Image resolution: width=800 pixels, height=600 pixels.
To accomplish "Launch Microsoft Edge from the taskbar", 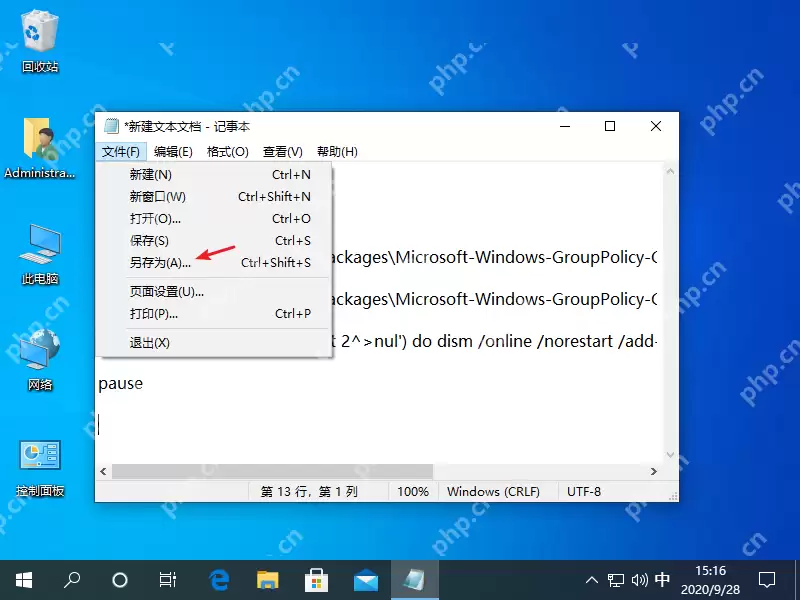I will coord(218,579).
